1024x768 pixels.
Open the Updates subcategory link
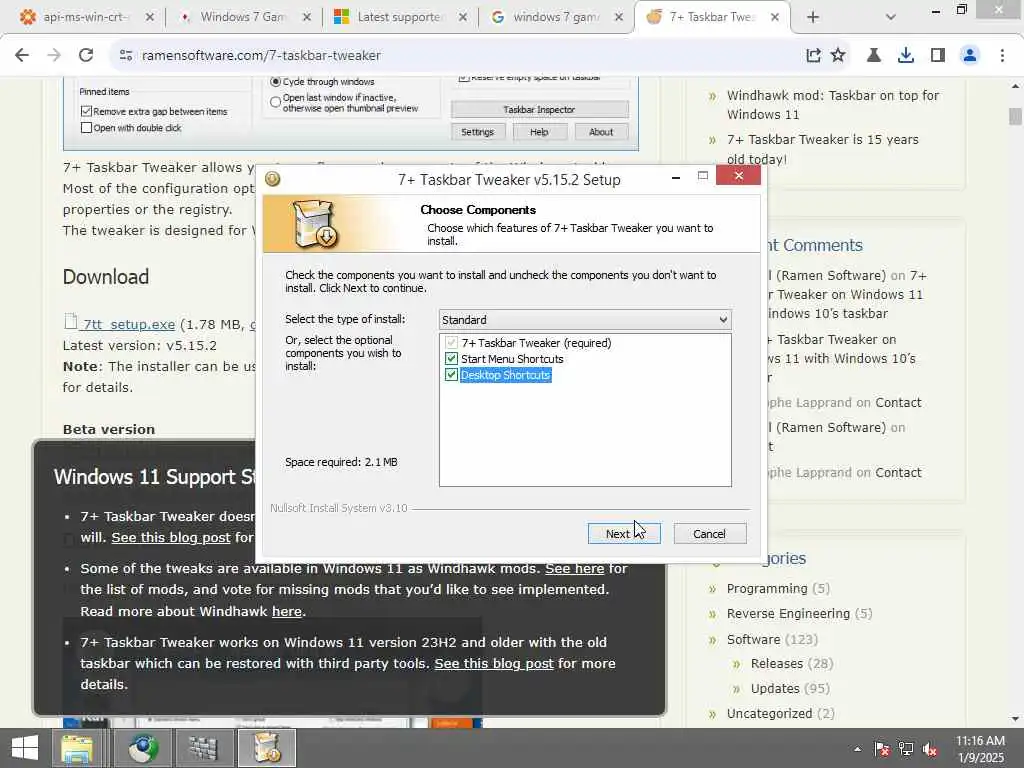pos(775,688)
